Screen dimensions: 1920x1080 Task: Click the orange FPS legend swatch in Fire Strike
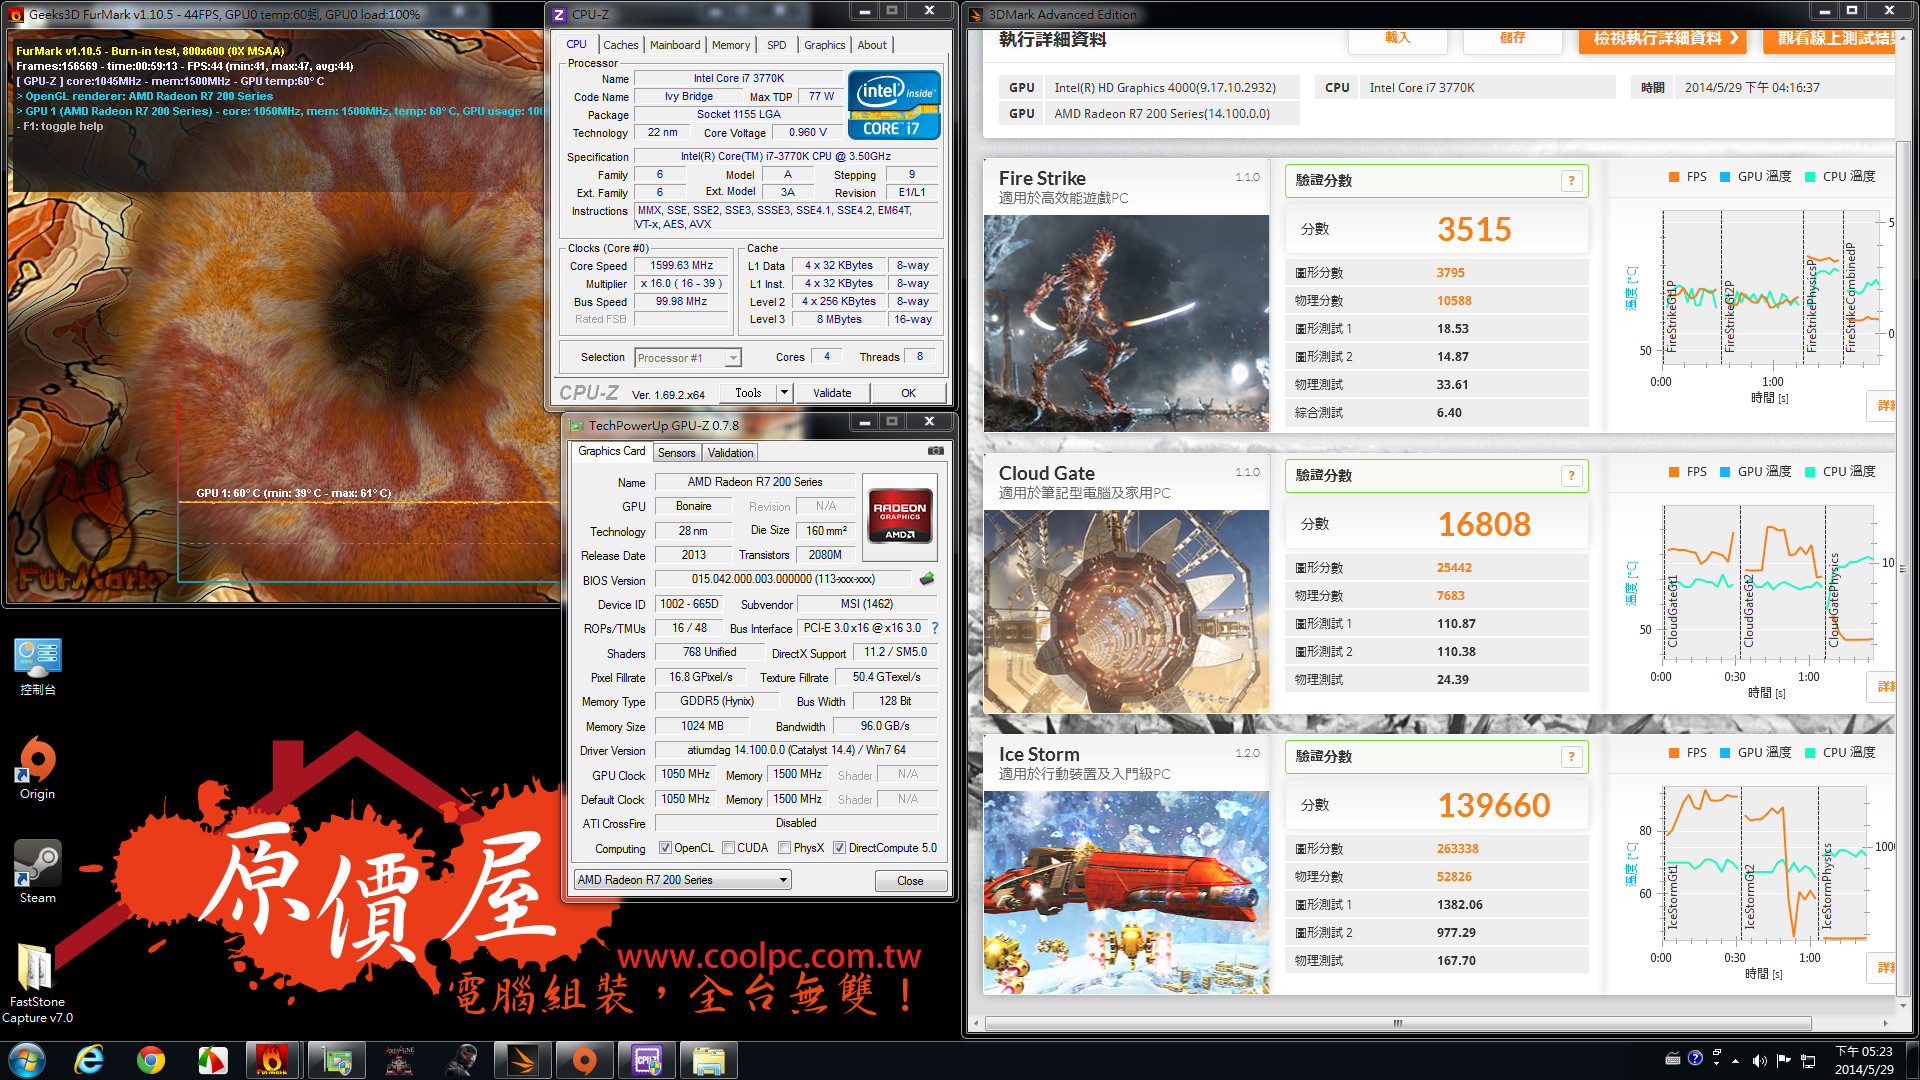[1674, 177]
